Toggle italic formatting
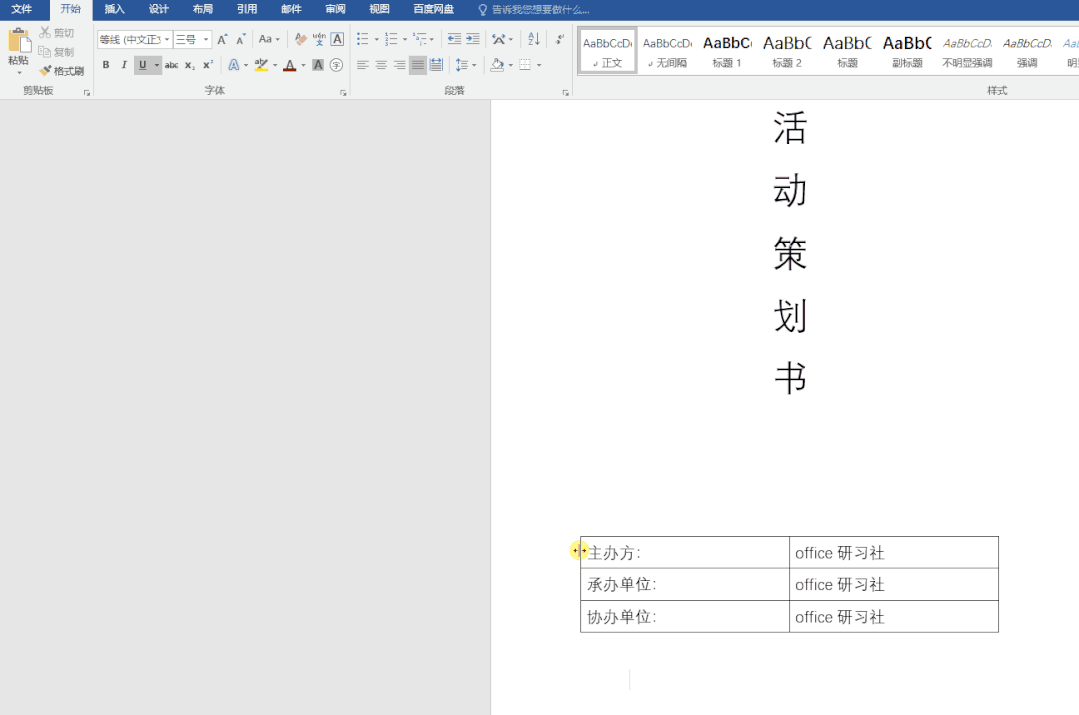 tap(124, 65)
